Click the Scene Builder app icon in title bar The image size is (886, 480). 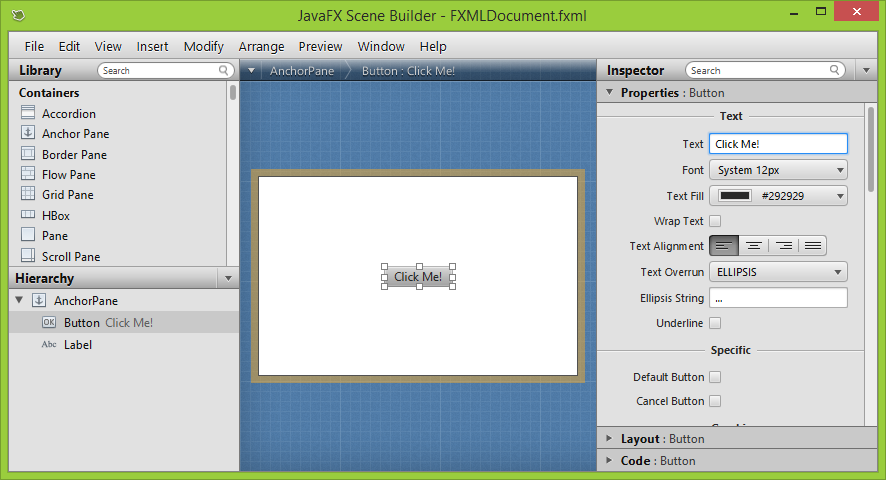pyautogui.click(x=18, y=15)
